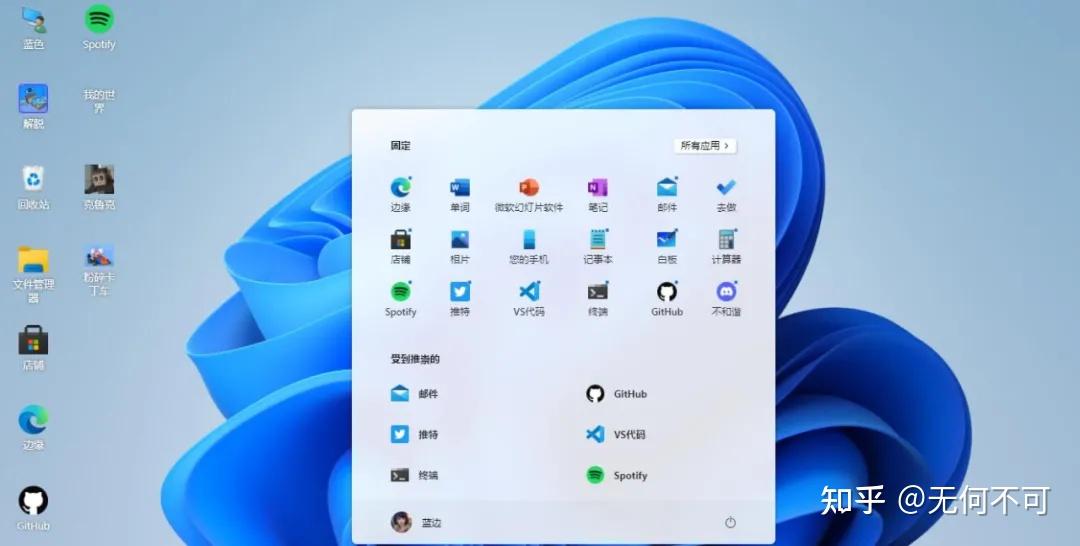Open recommended item Spotify
Viewport: 1080px width, 546px height.
616,475
